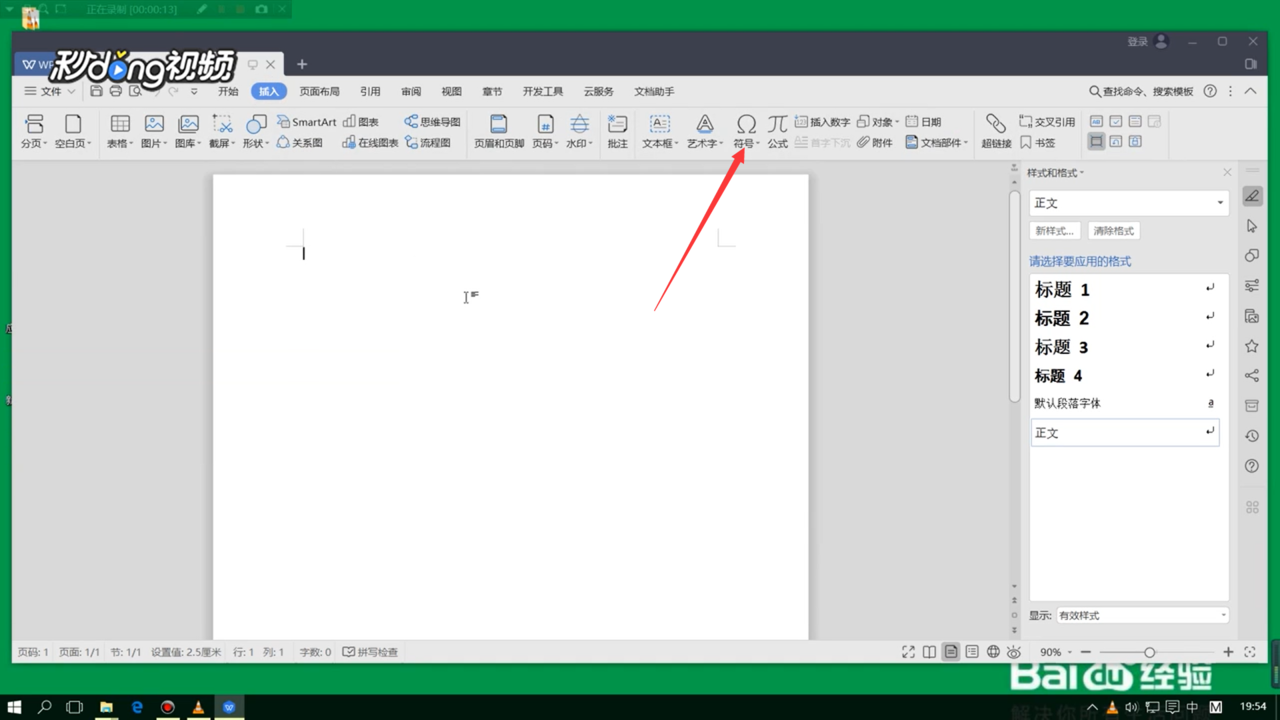
Task: Open the 图片 picture dropdown
Action: tap(154, 131)
